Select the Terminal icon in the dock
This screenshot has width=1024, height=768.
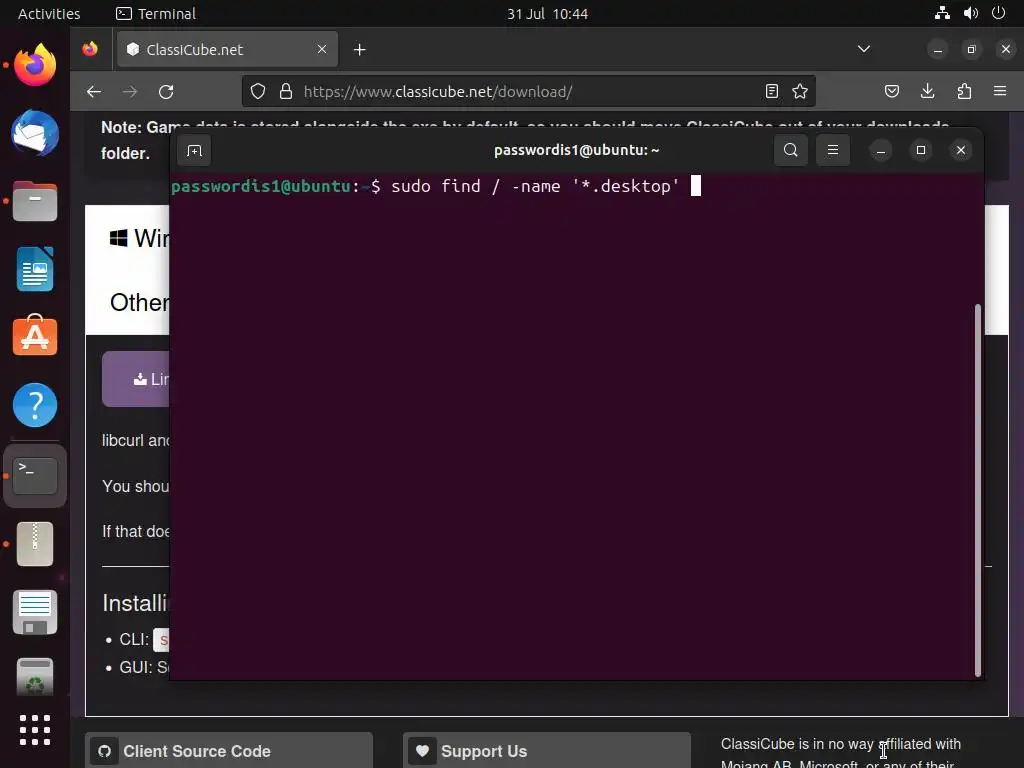[35, 475]
